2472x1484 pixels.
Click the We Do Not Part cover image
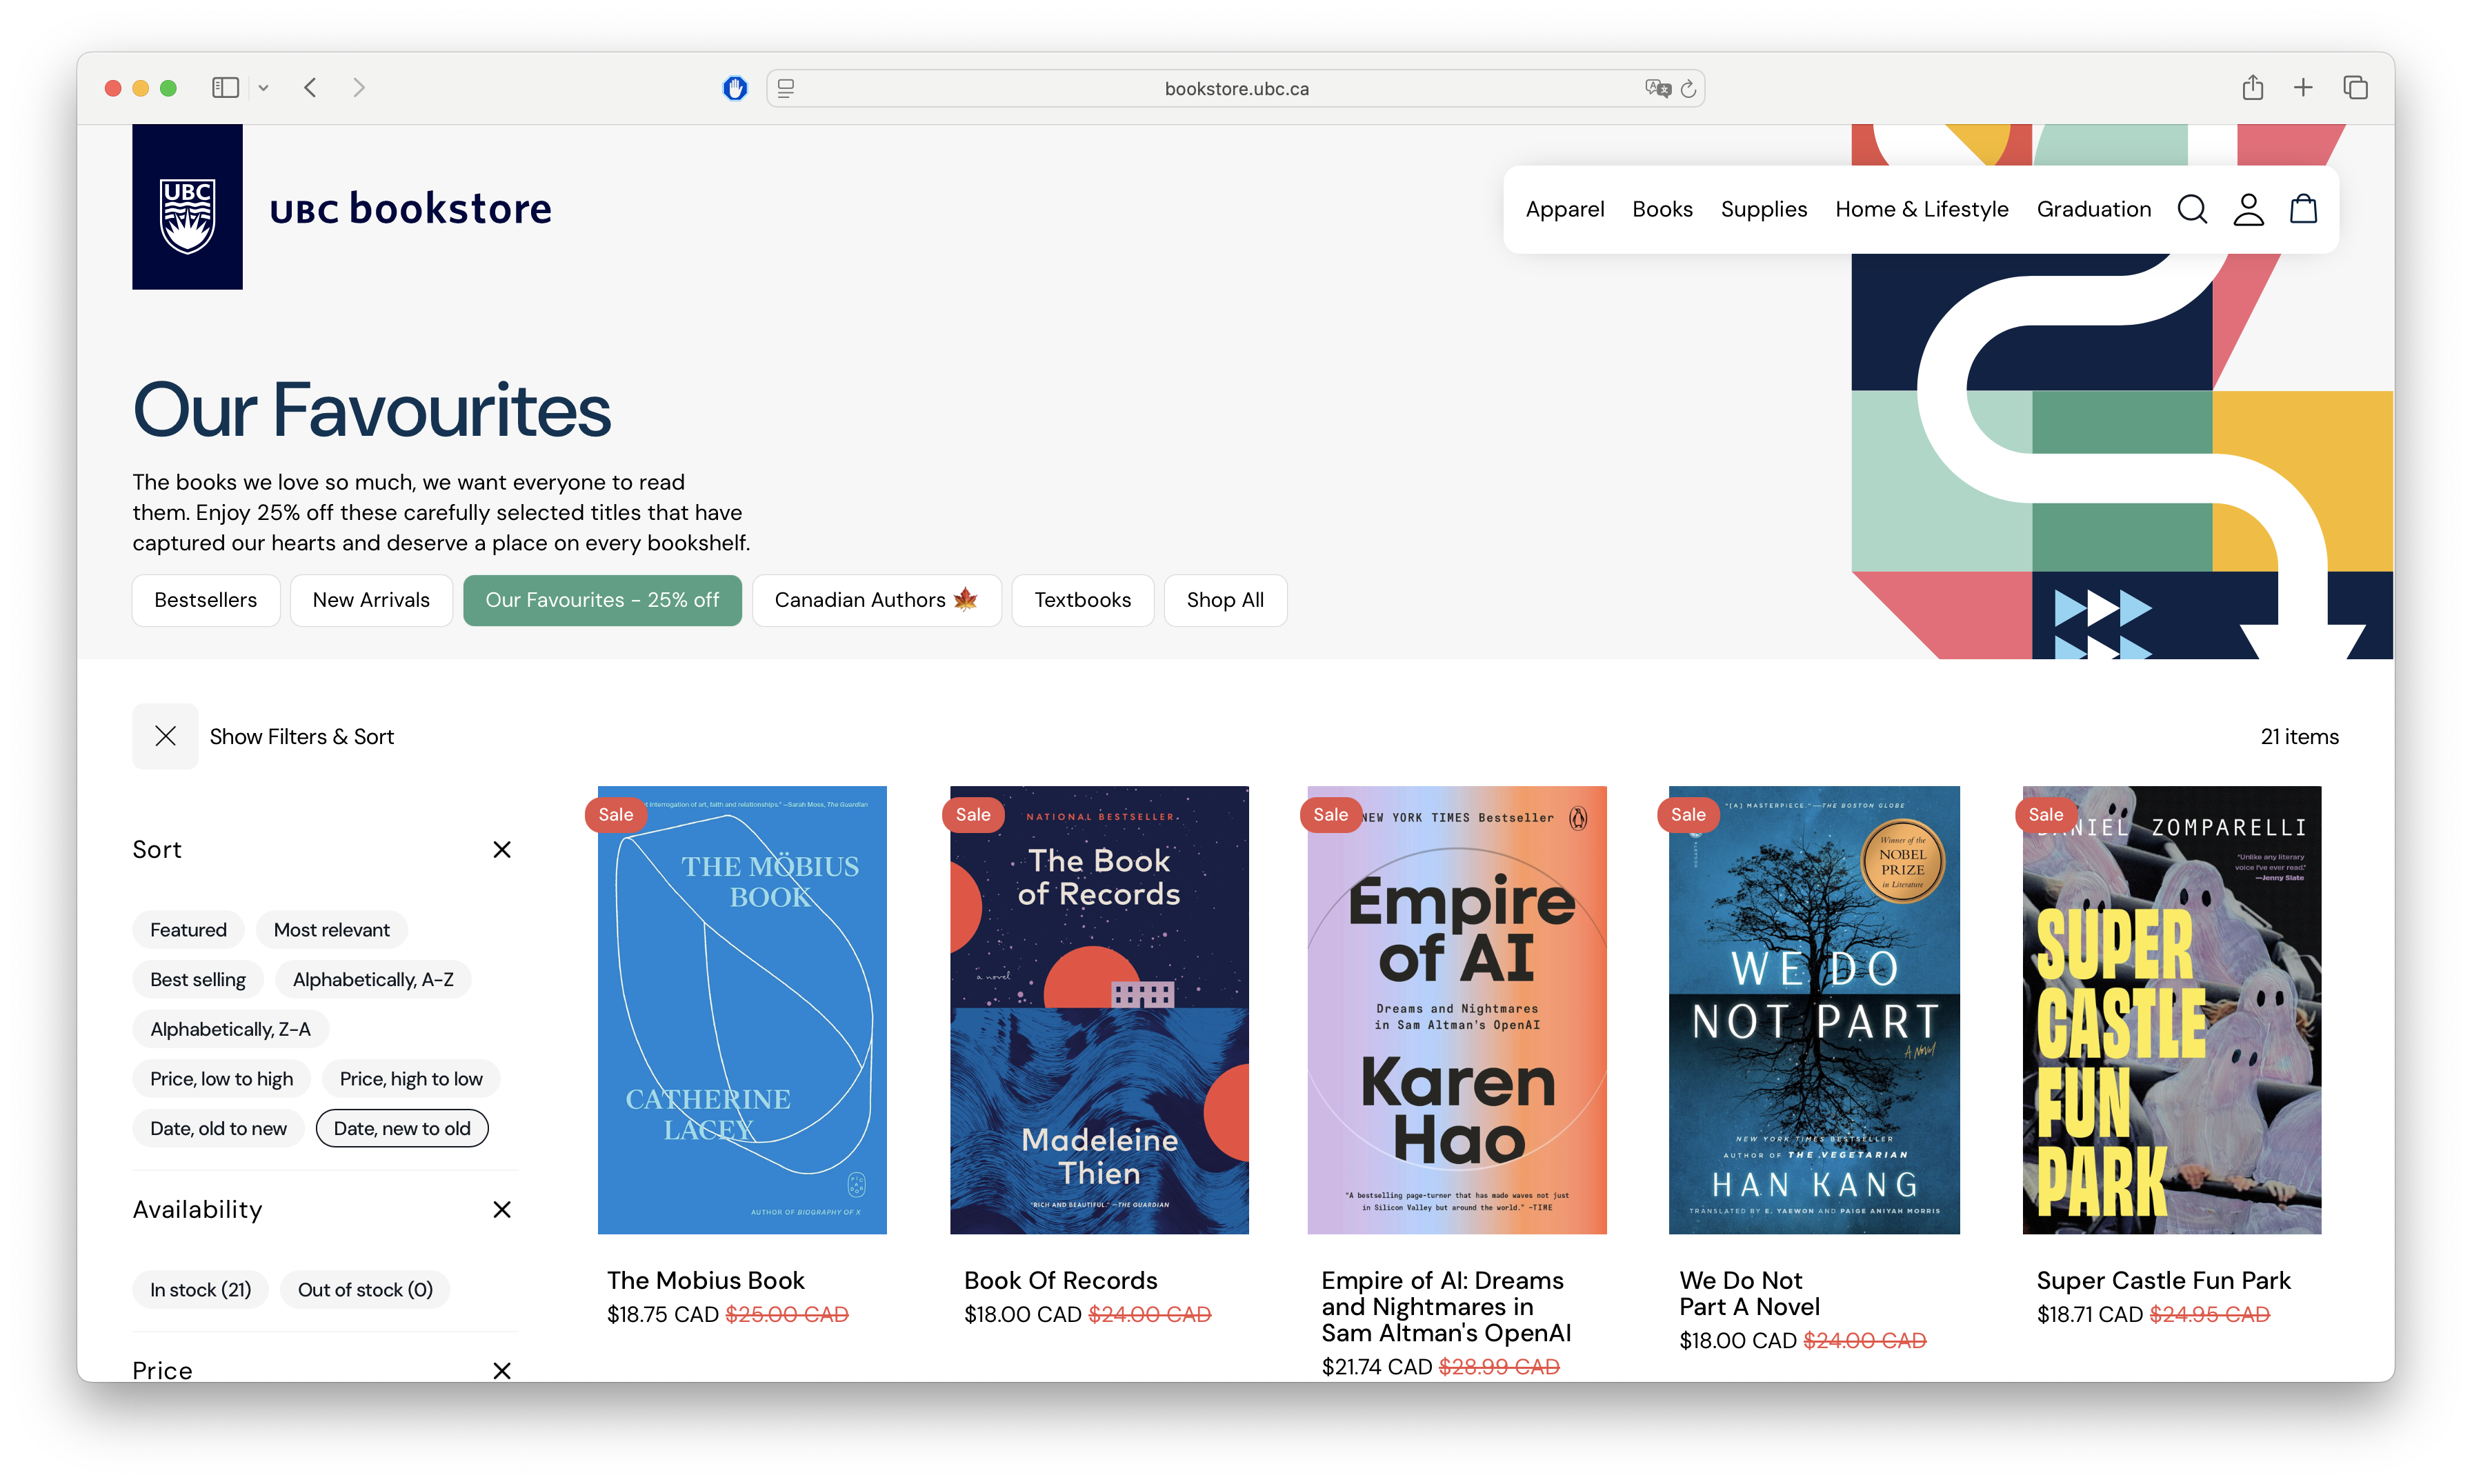1814,1009
